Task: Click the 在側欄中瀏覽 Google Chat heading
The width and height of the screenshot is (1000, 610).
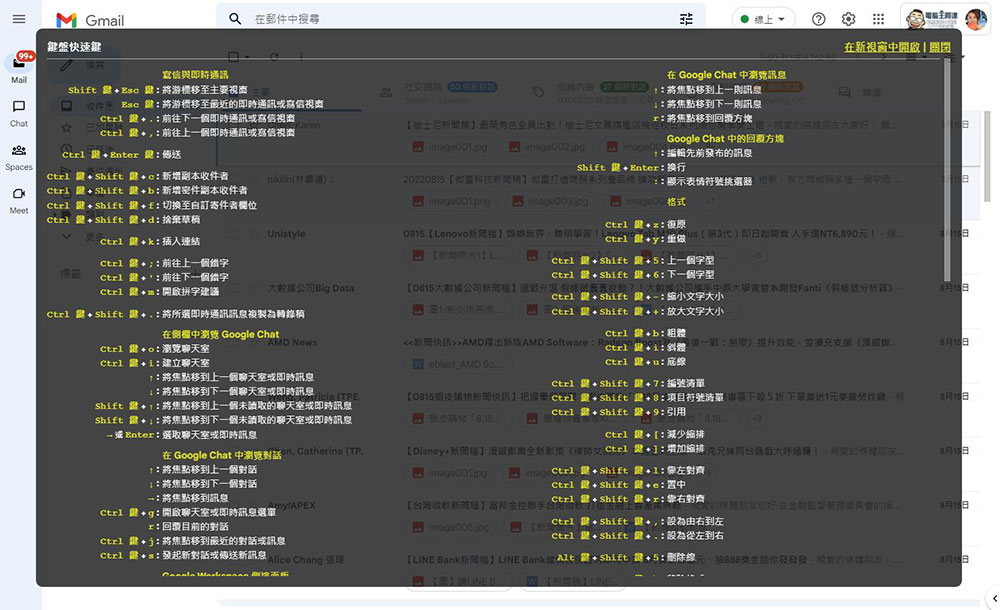Action: coord(221,334)
